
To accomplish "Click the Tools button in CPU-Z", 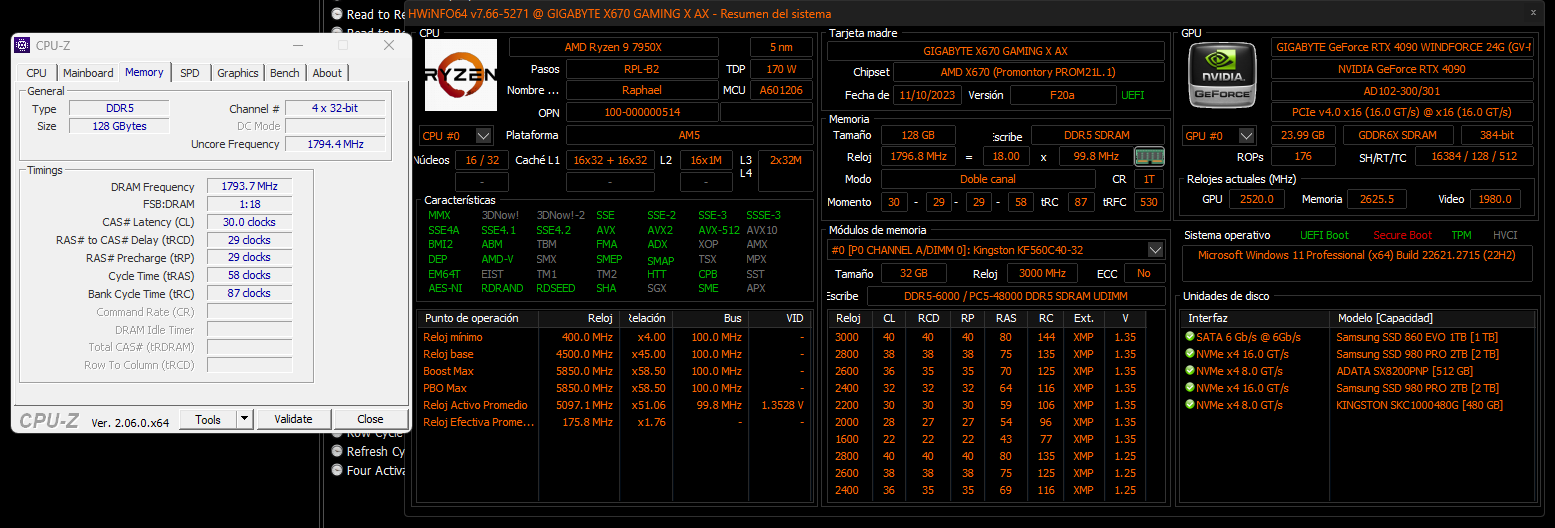I will click(x=208, y=419).
